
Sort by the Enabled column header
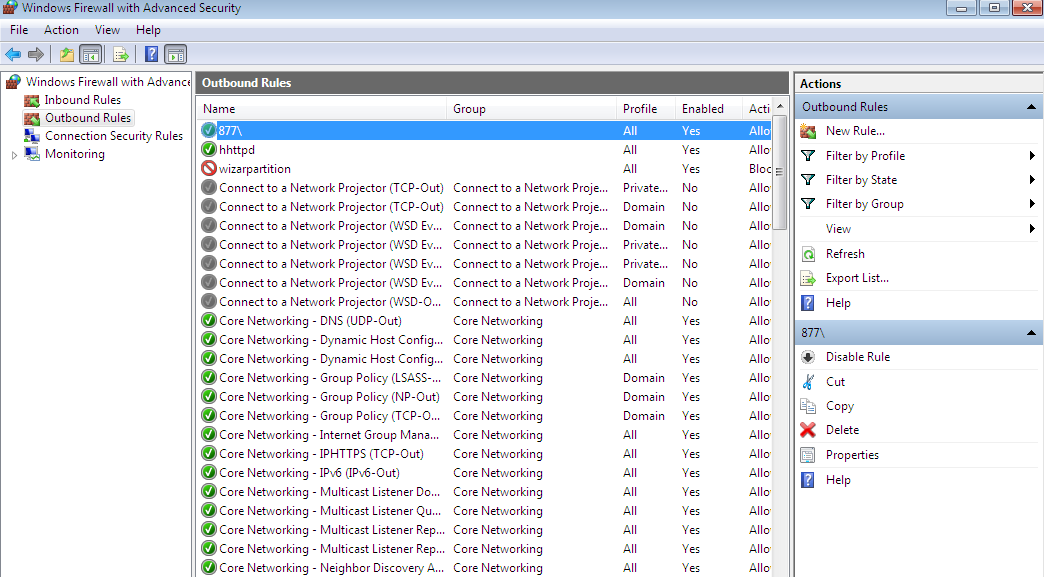tap(709, 108)
